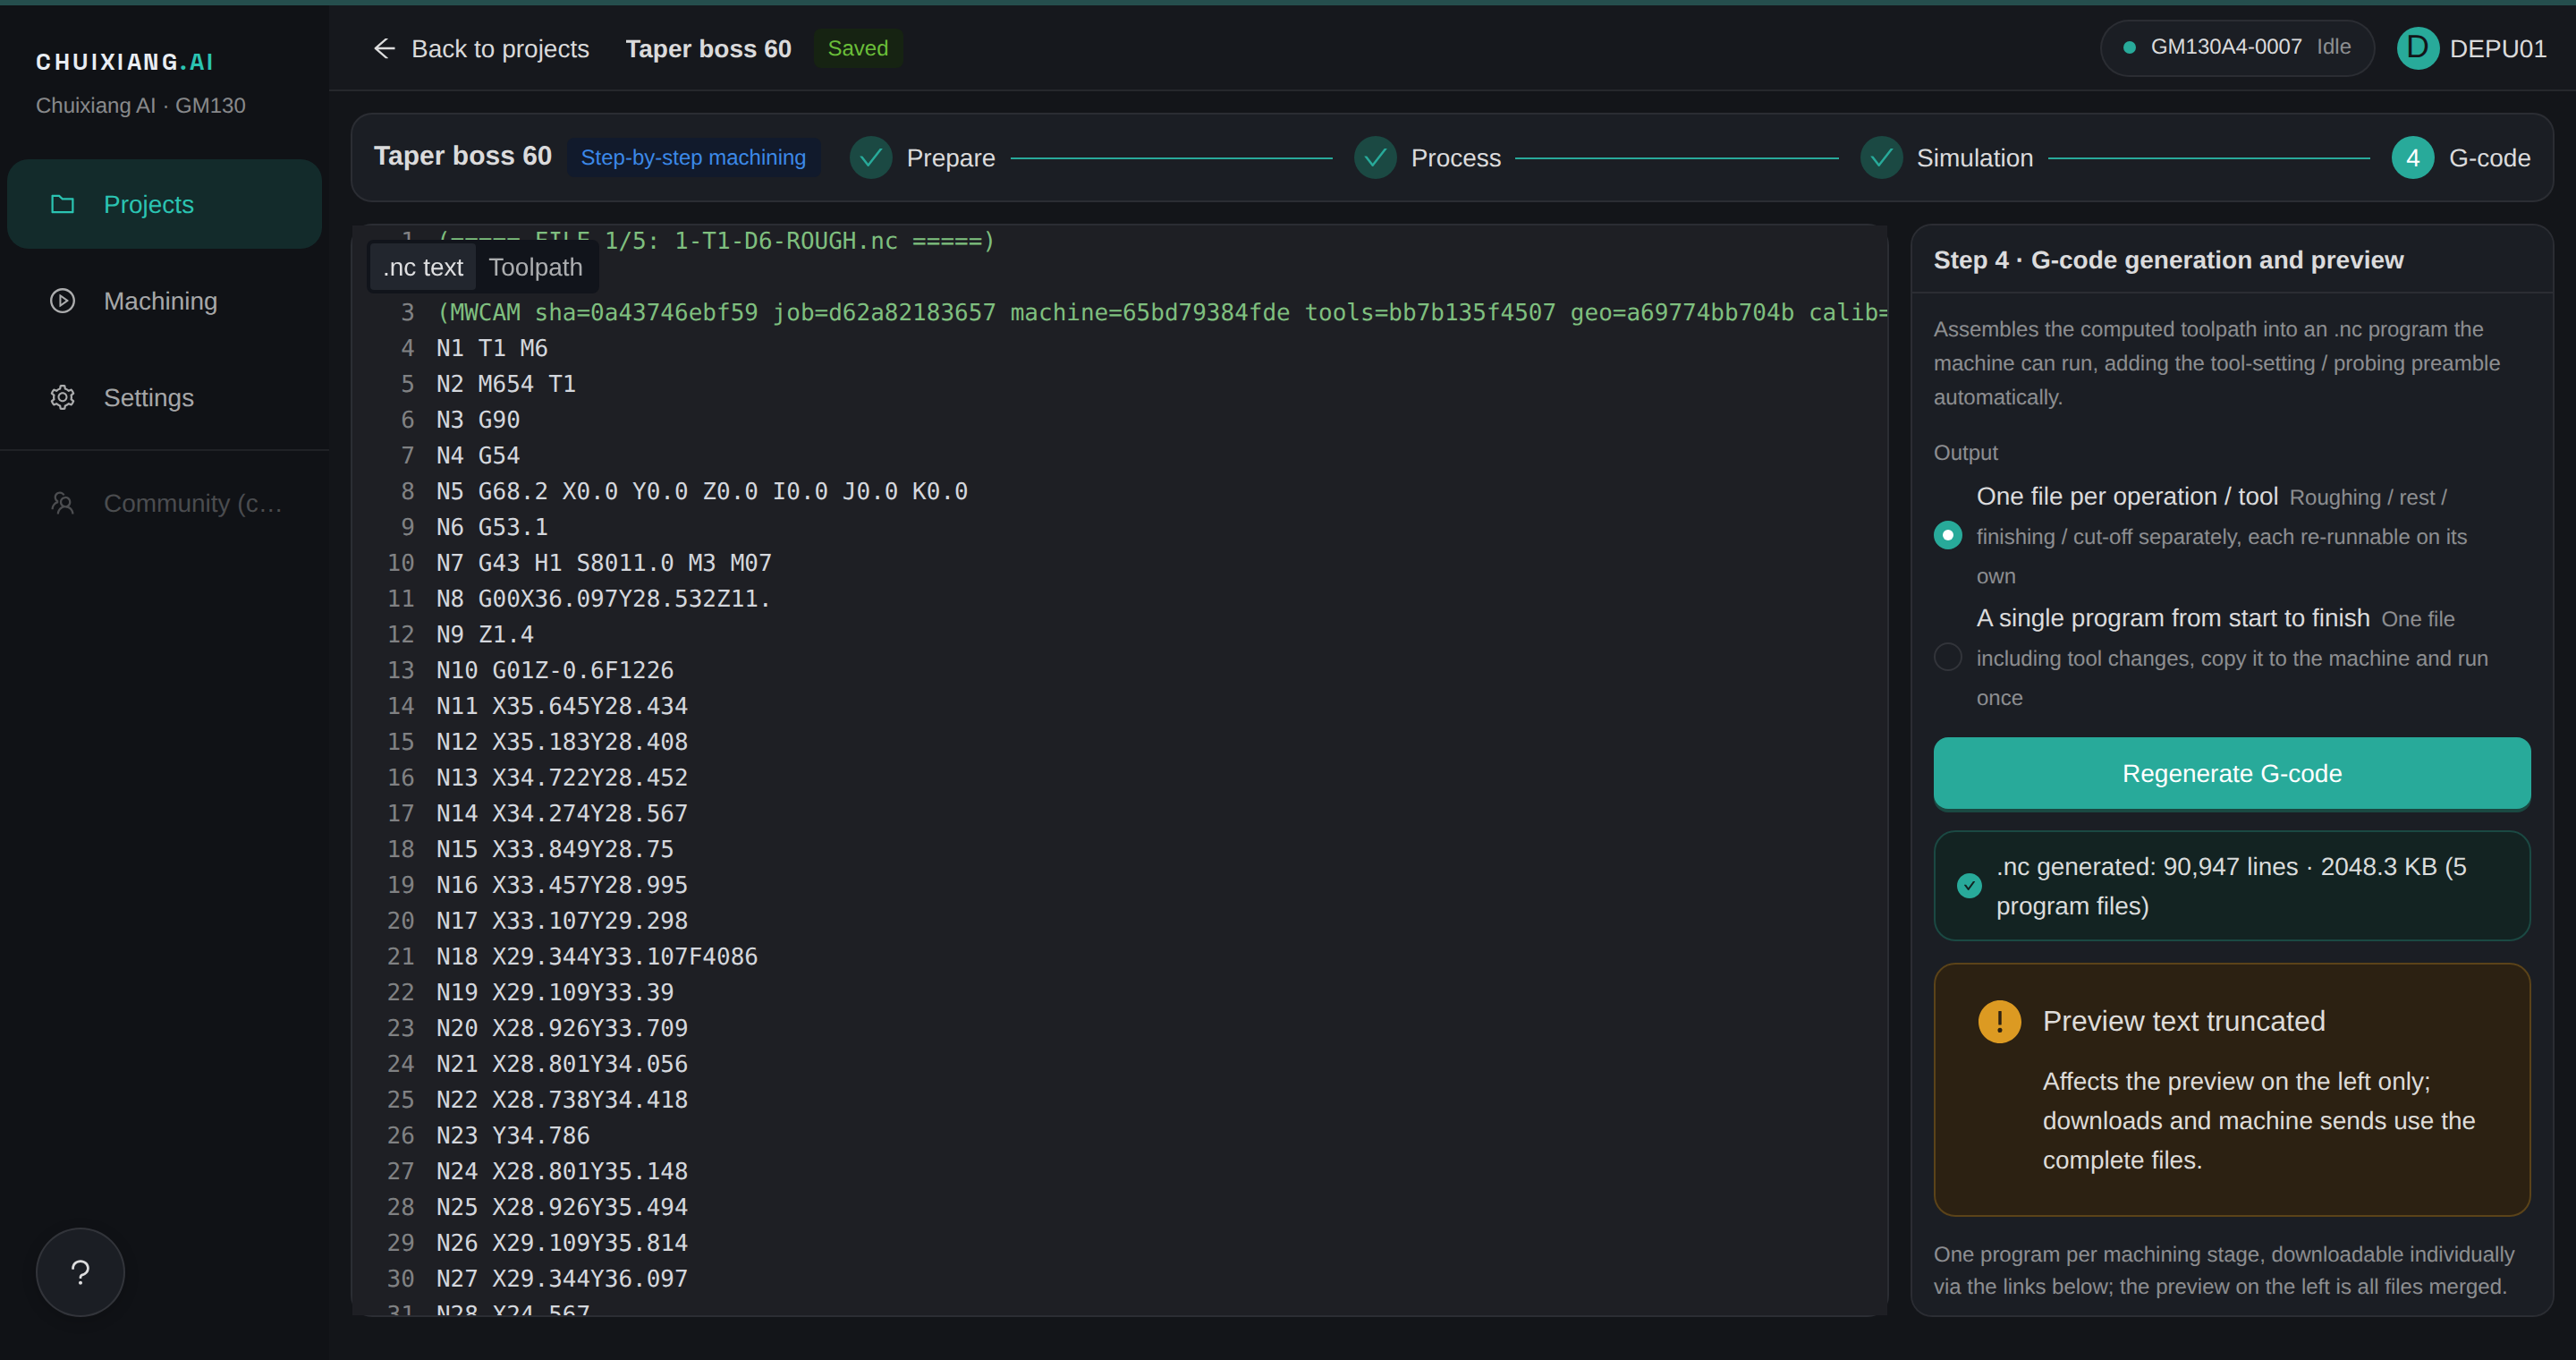Viewport: 2576px width, 1360px height.
Task: Select One file per operation / tool radio
Action: pos(1947,536)
